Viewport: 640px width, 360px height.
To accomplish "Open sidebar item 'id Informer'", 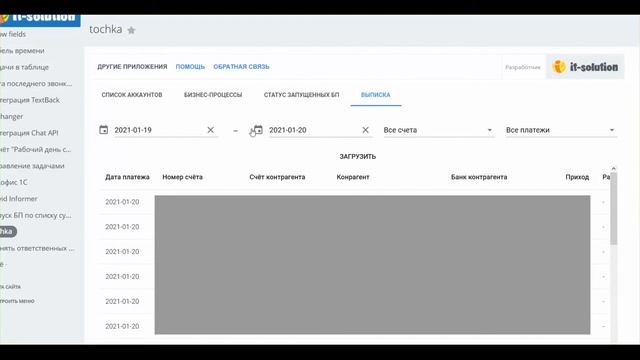I will pyautogui.click(x=19, y=199).
